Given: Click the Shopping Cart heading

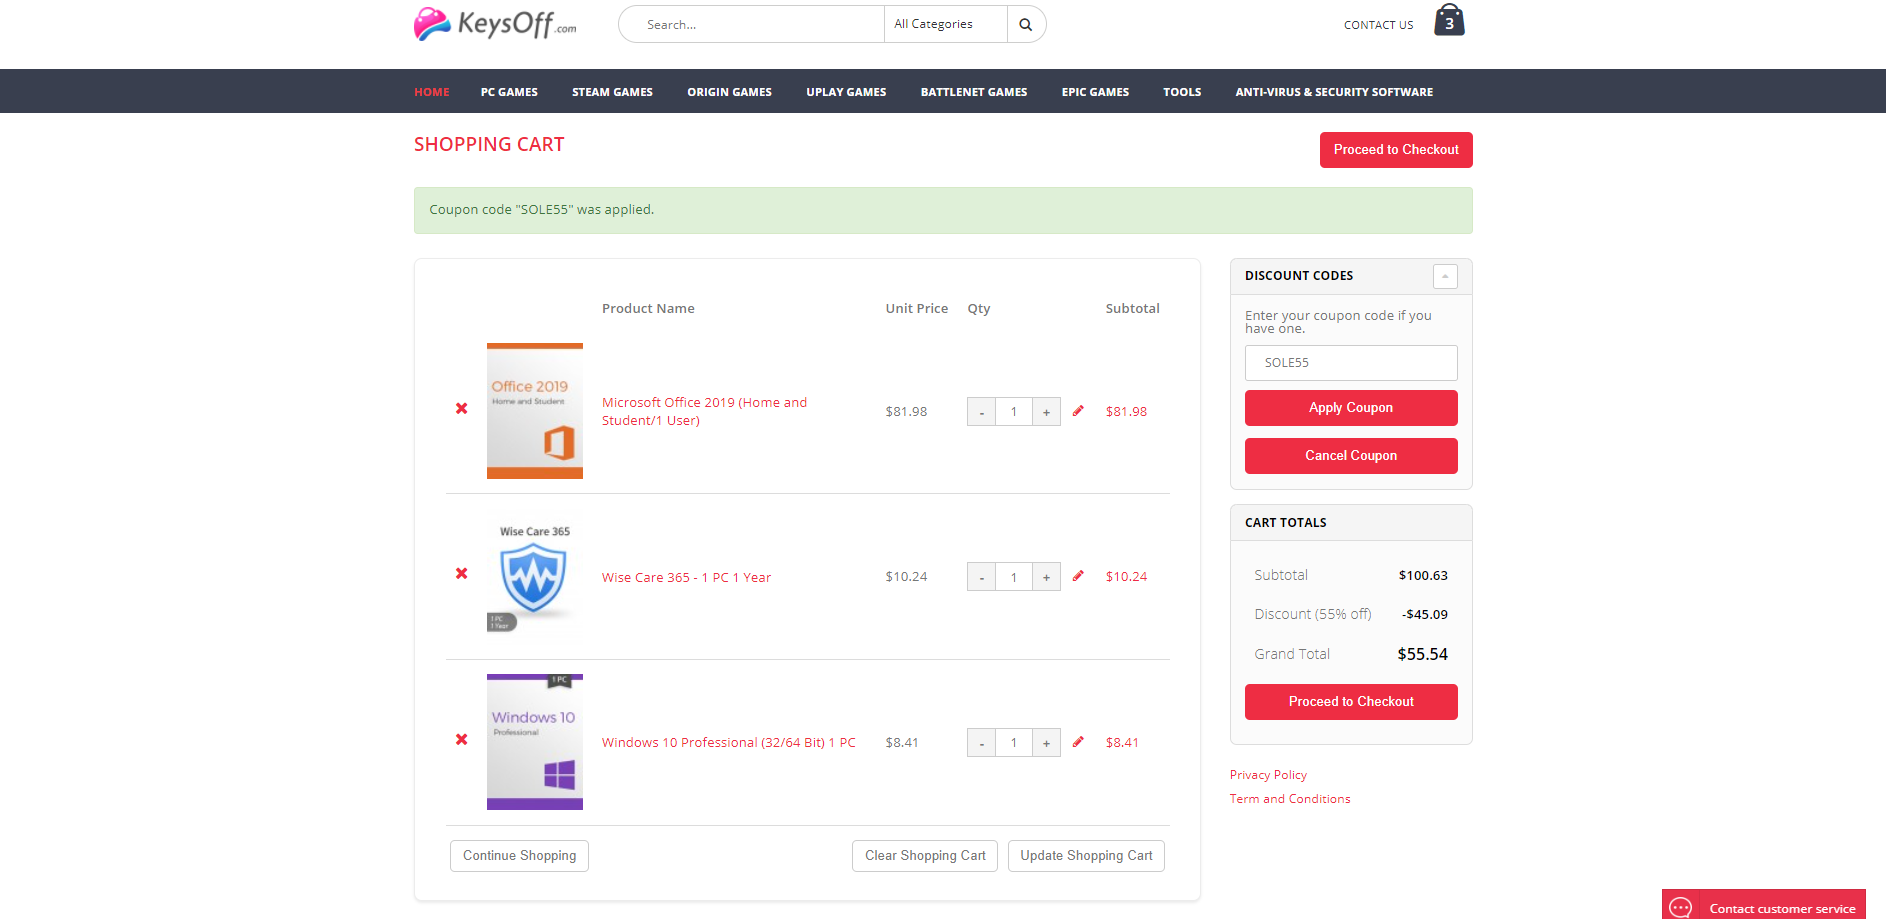Looking at the screenshot, I should click(x=489, y=145).
